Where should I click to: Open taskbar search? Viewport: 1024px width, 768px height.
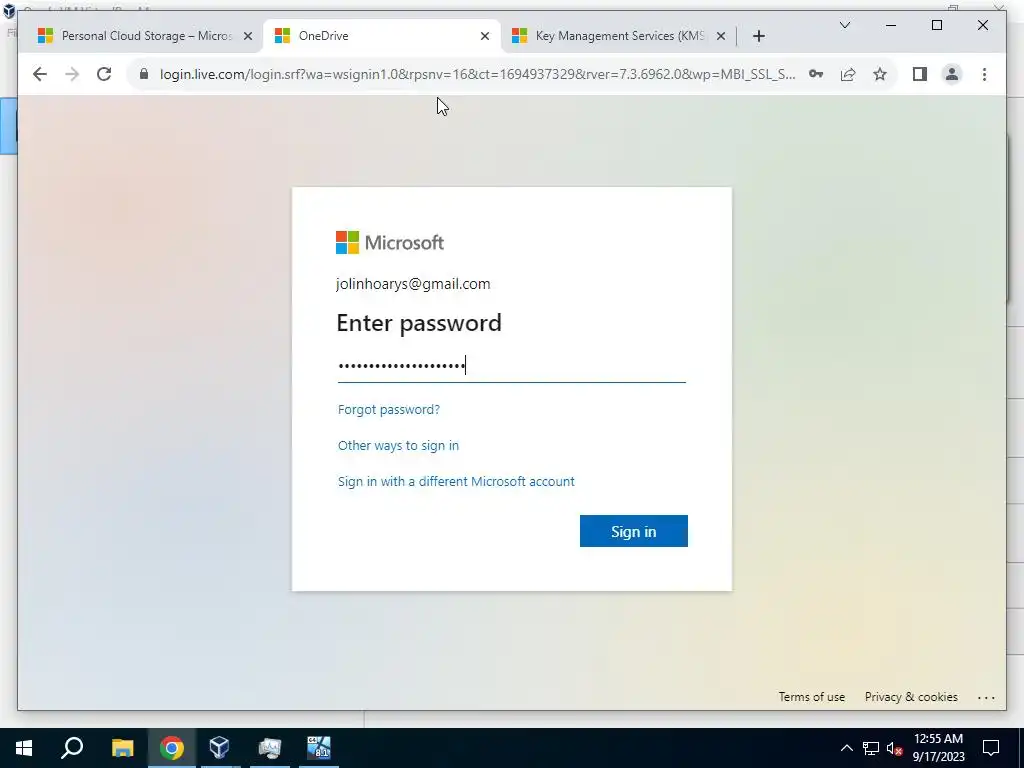tap(72, 748)
